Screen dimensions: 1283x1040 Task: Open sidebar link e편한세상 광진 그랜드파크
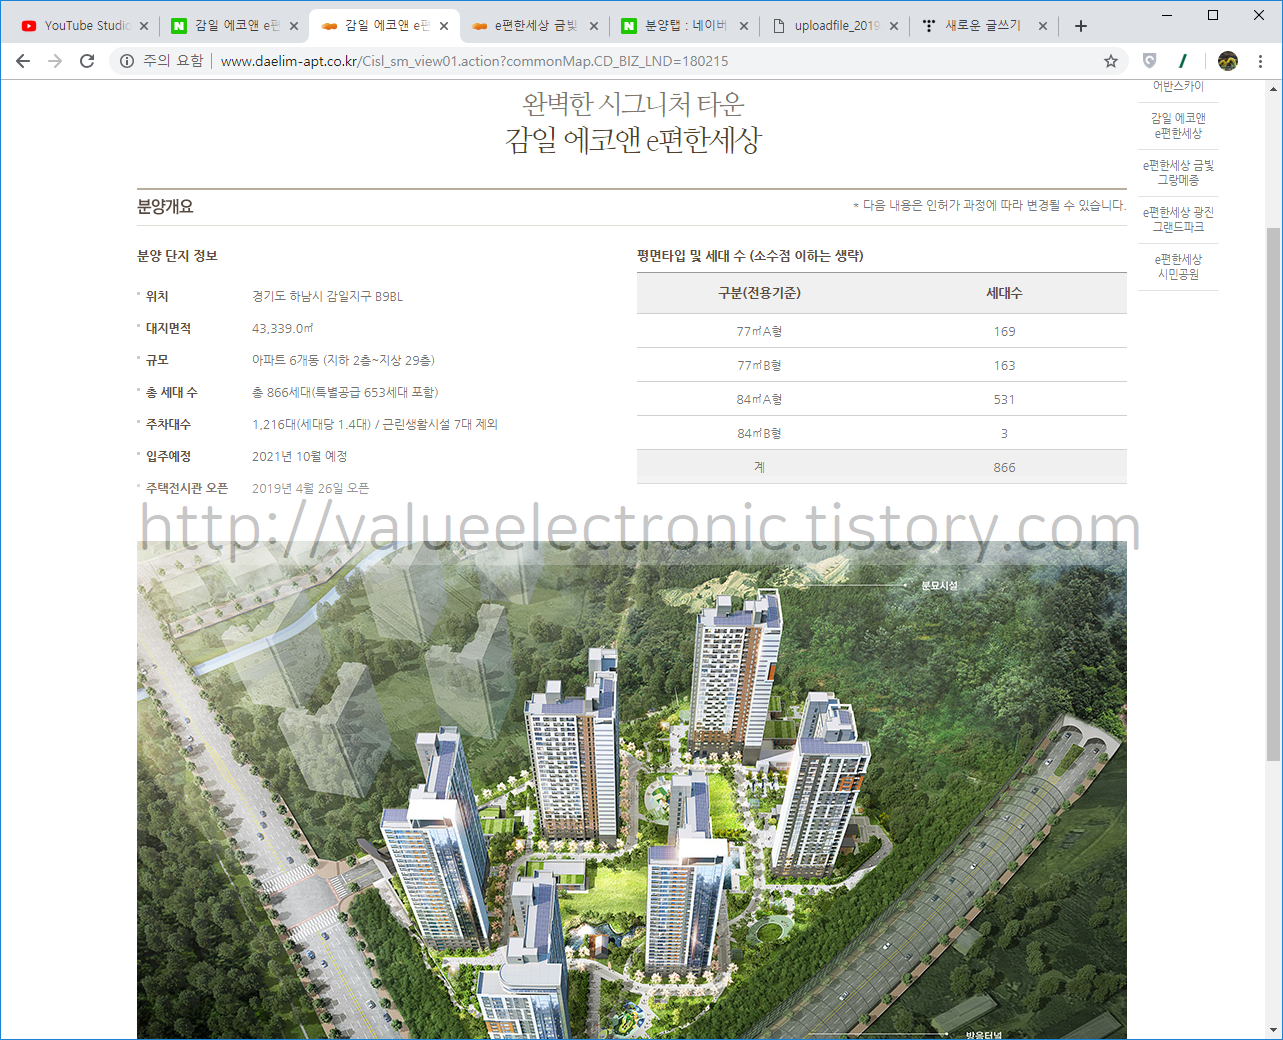pyautogui.click(x=1178, y=220)
